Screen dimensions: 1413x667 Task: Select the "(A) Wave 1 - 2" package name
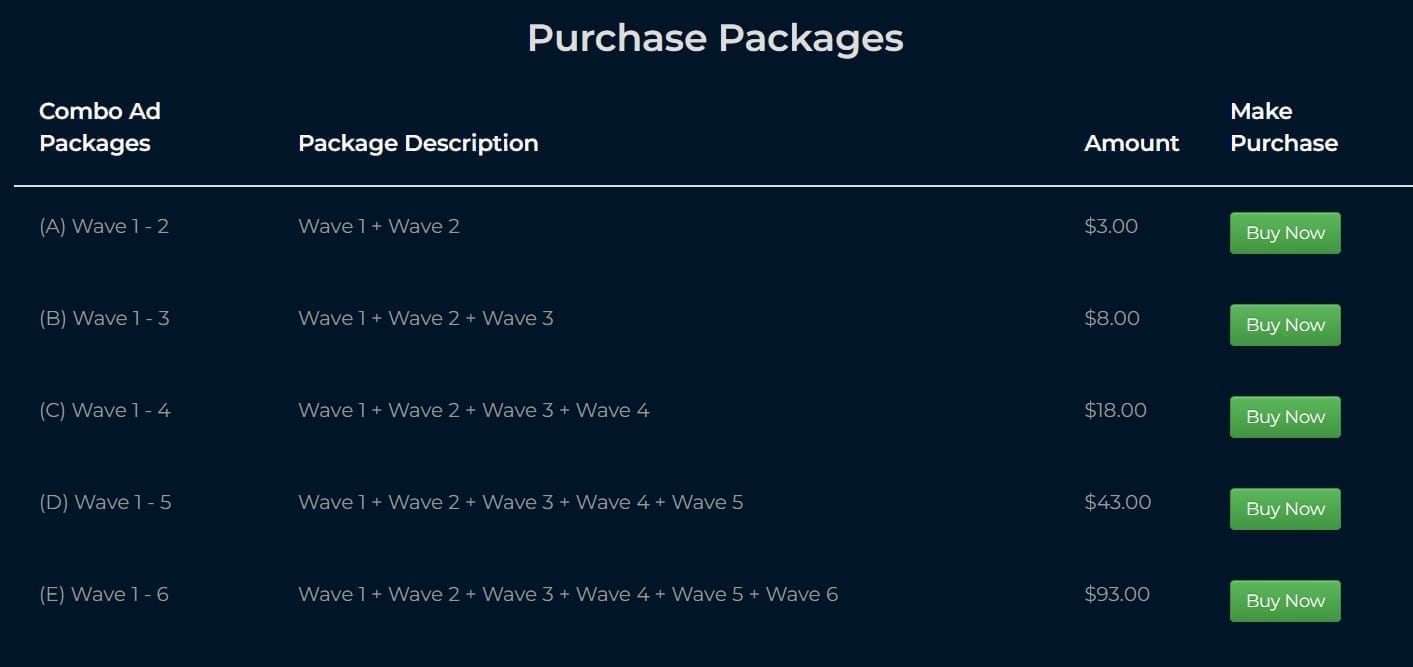104,226
